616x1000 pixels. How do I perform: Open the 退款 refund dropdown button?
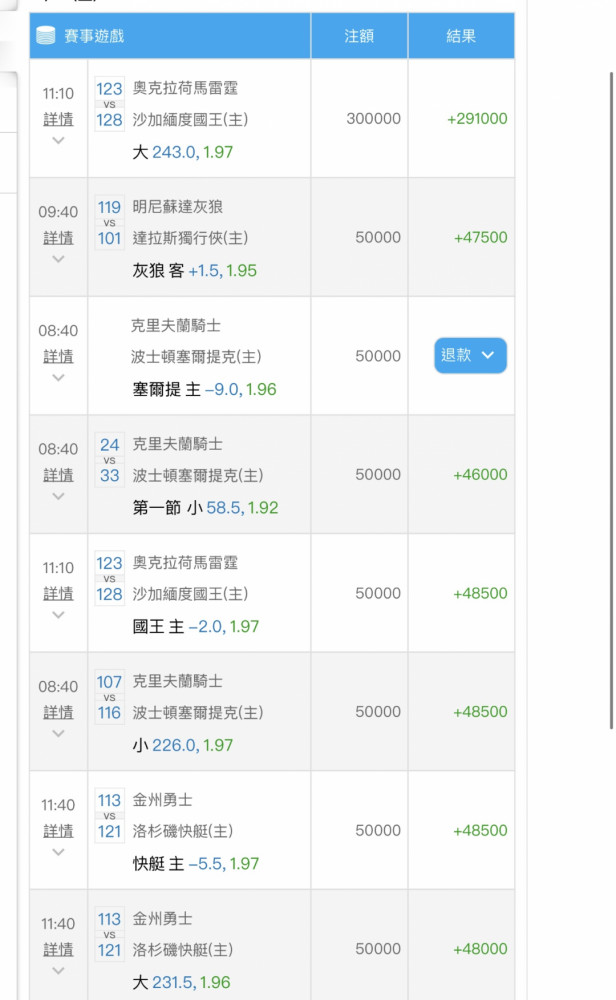click(470, 355)
